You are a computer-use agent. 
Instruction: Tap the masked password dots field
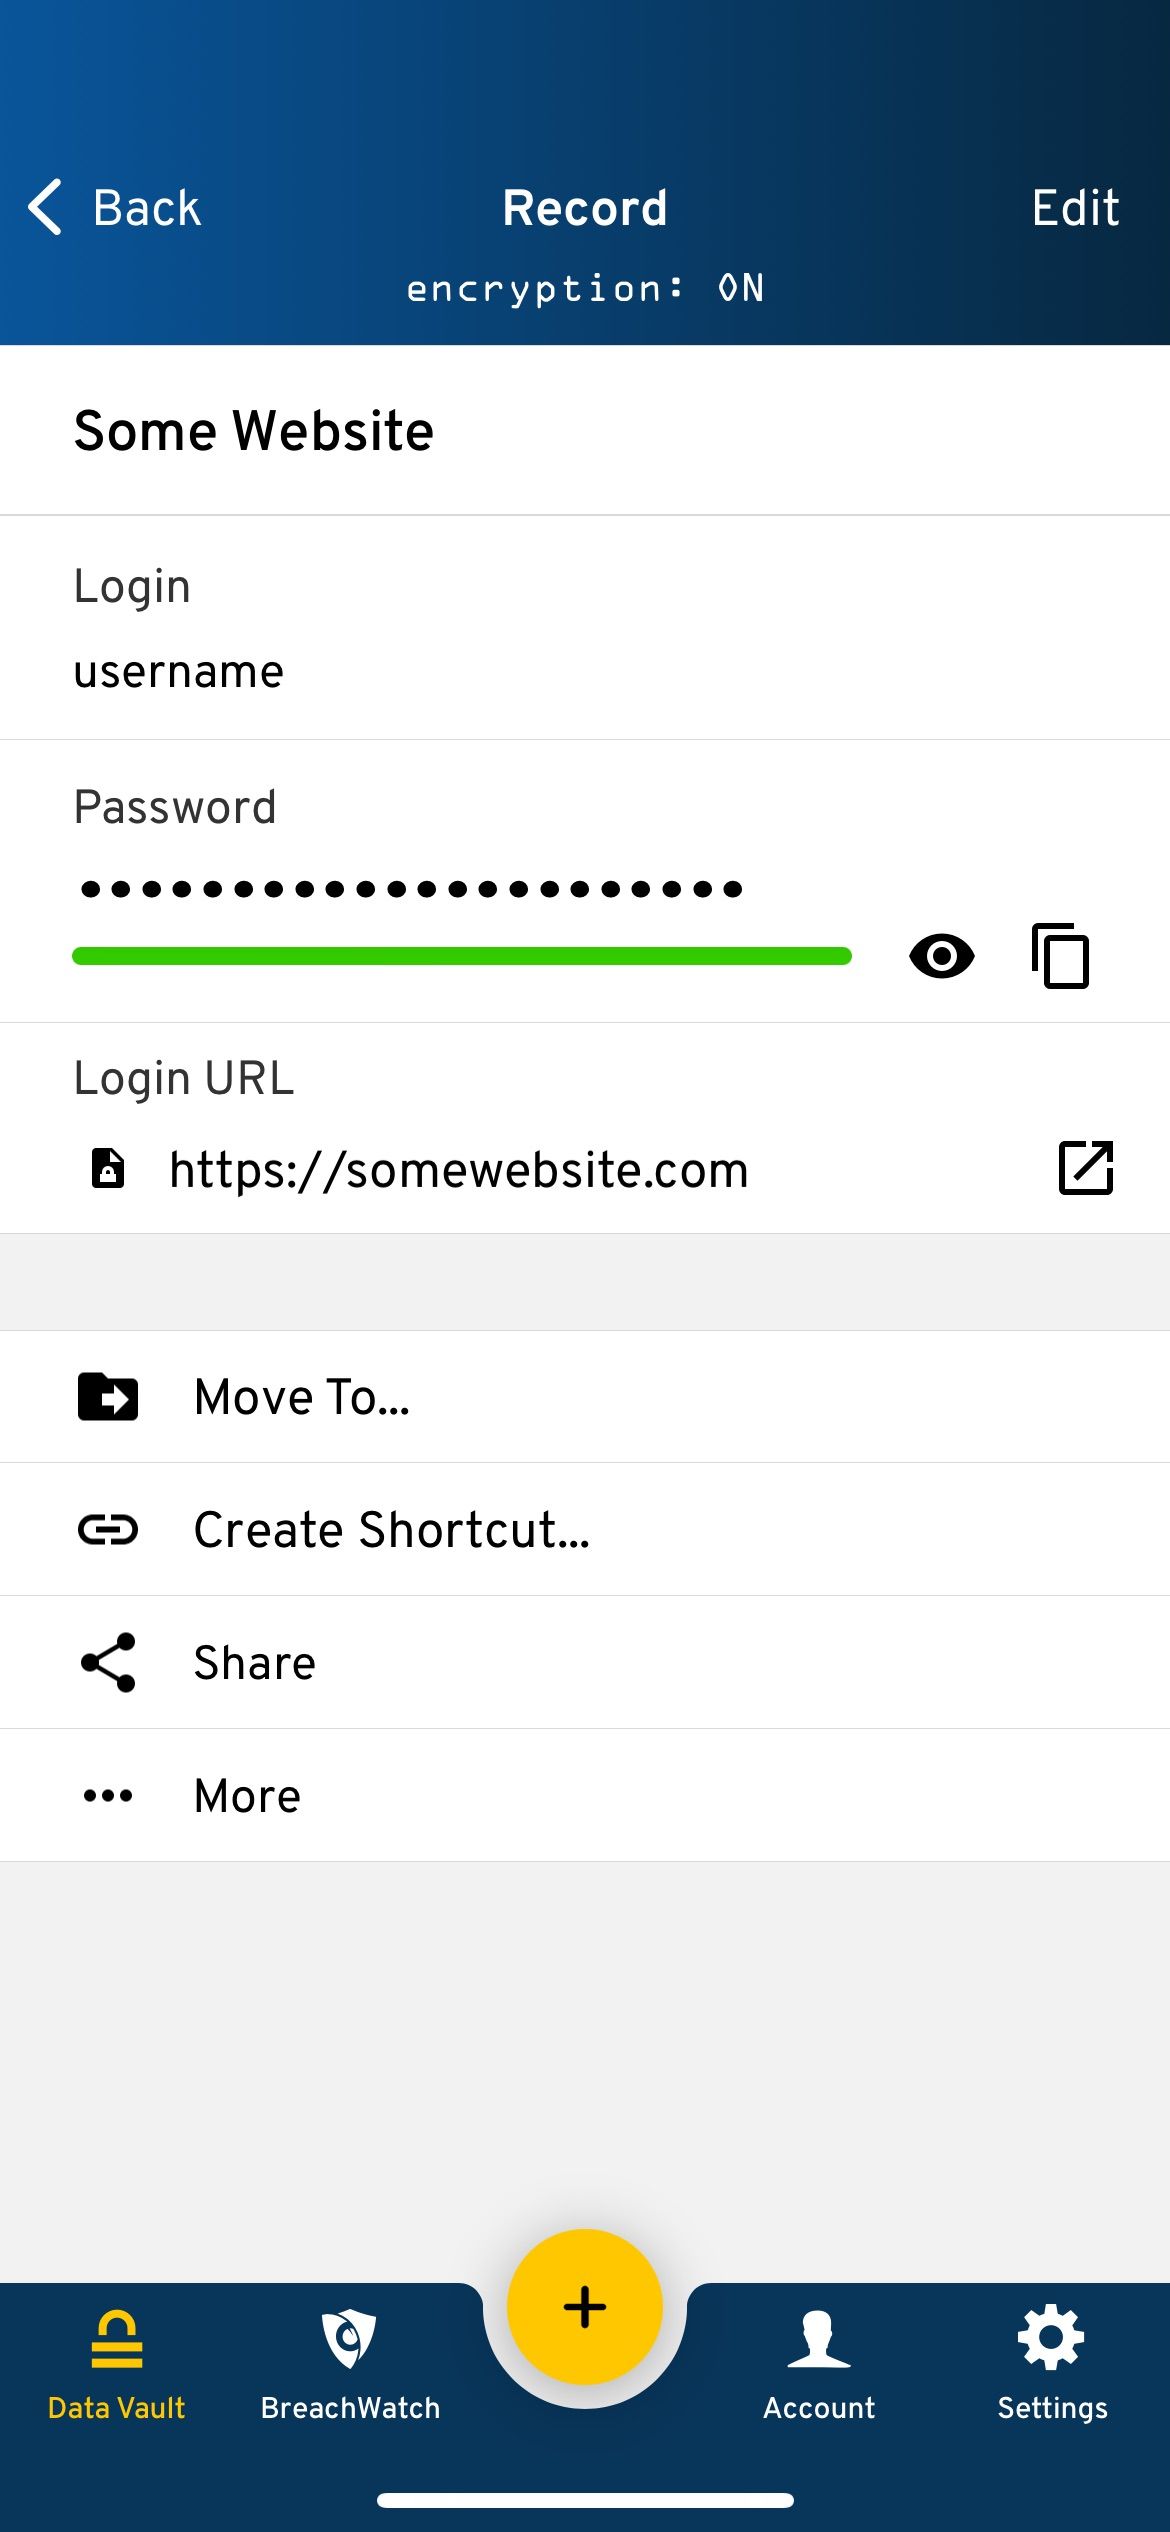click(411, 888)
